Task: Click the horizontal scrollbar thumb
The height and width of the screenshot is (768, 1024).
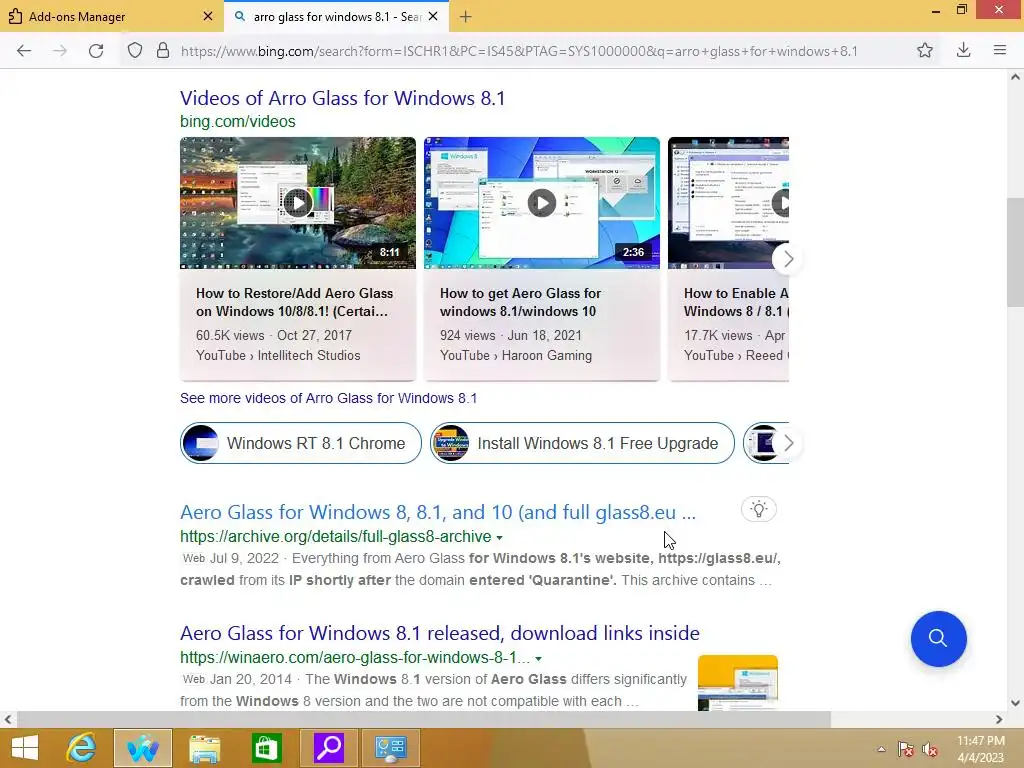Action: (423, 719)
